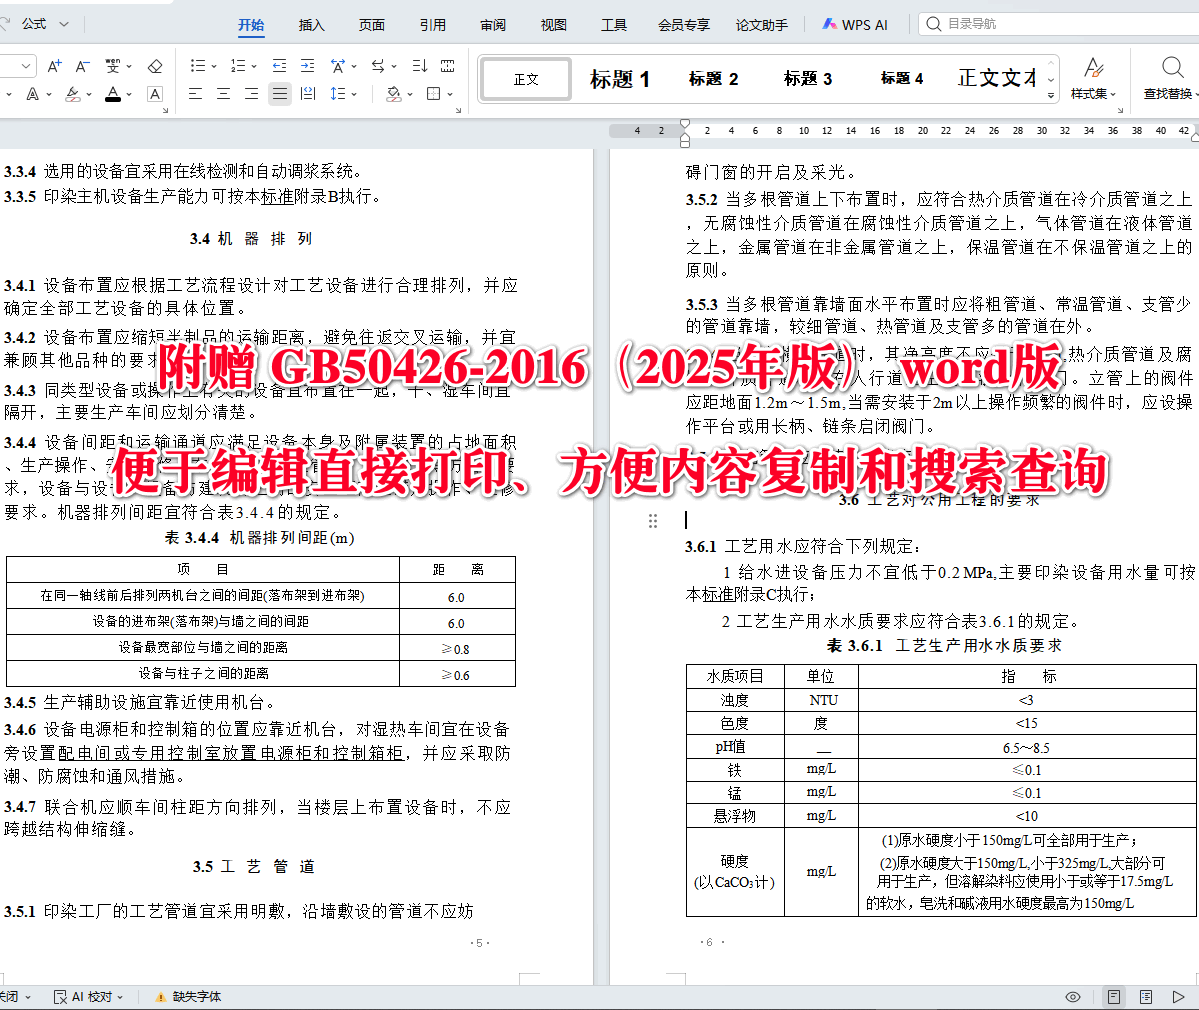This screenshot has width=1199, height=1010.
Task: Open the AI 校对 proofreading menu
Action: 88,996
